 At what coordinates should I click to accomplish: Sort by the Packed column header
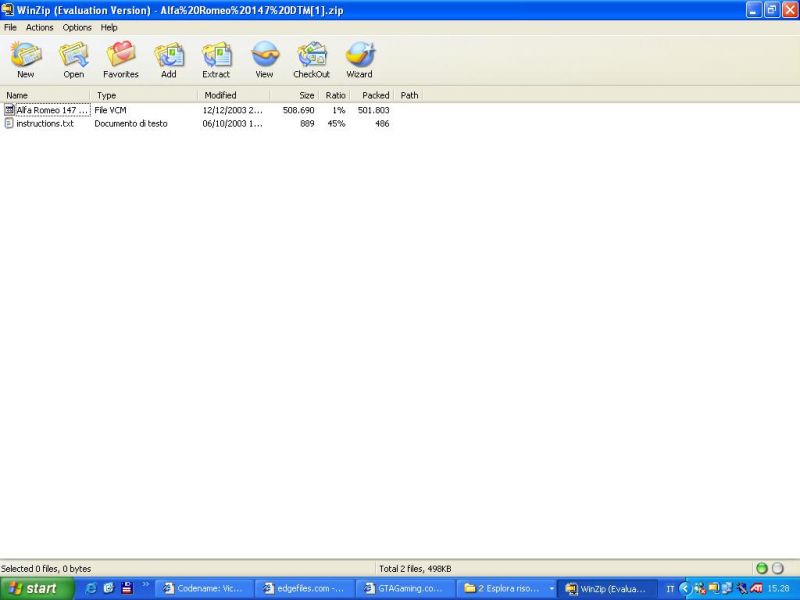point(372,95)
